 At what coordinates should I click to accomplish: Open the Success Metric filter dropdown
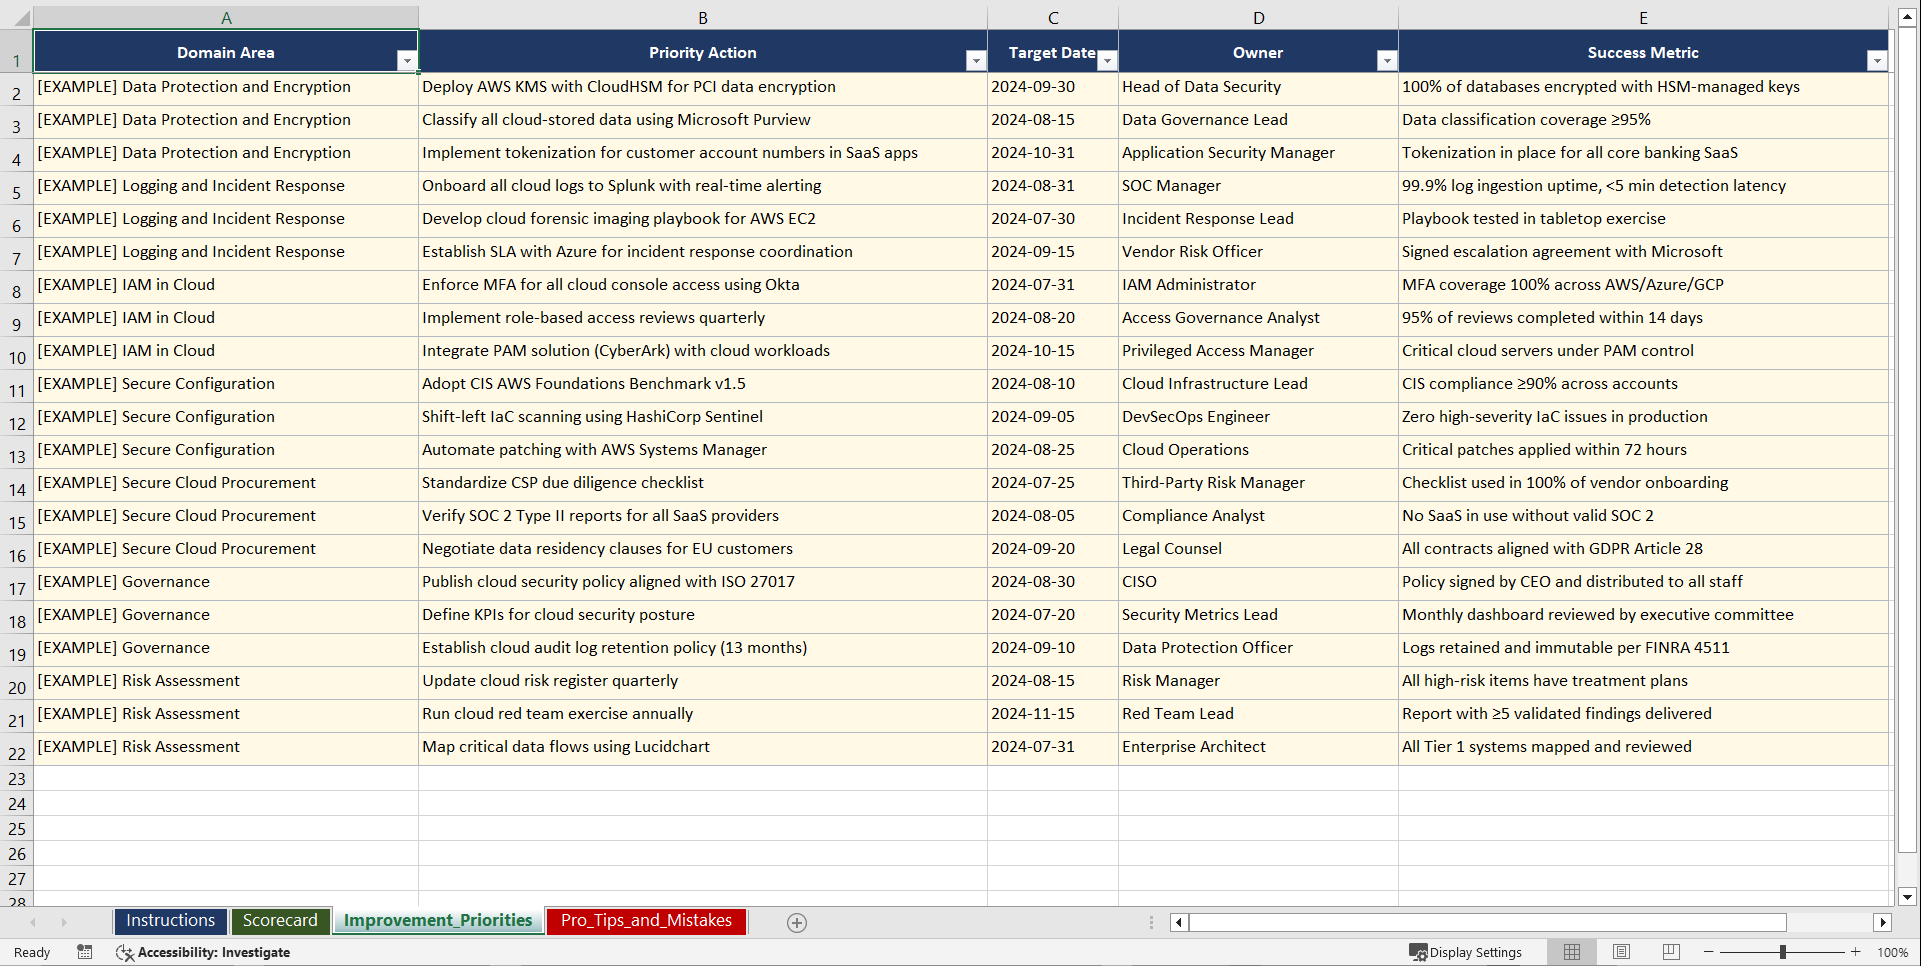pos(1878,60)
